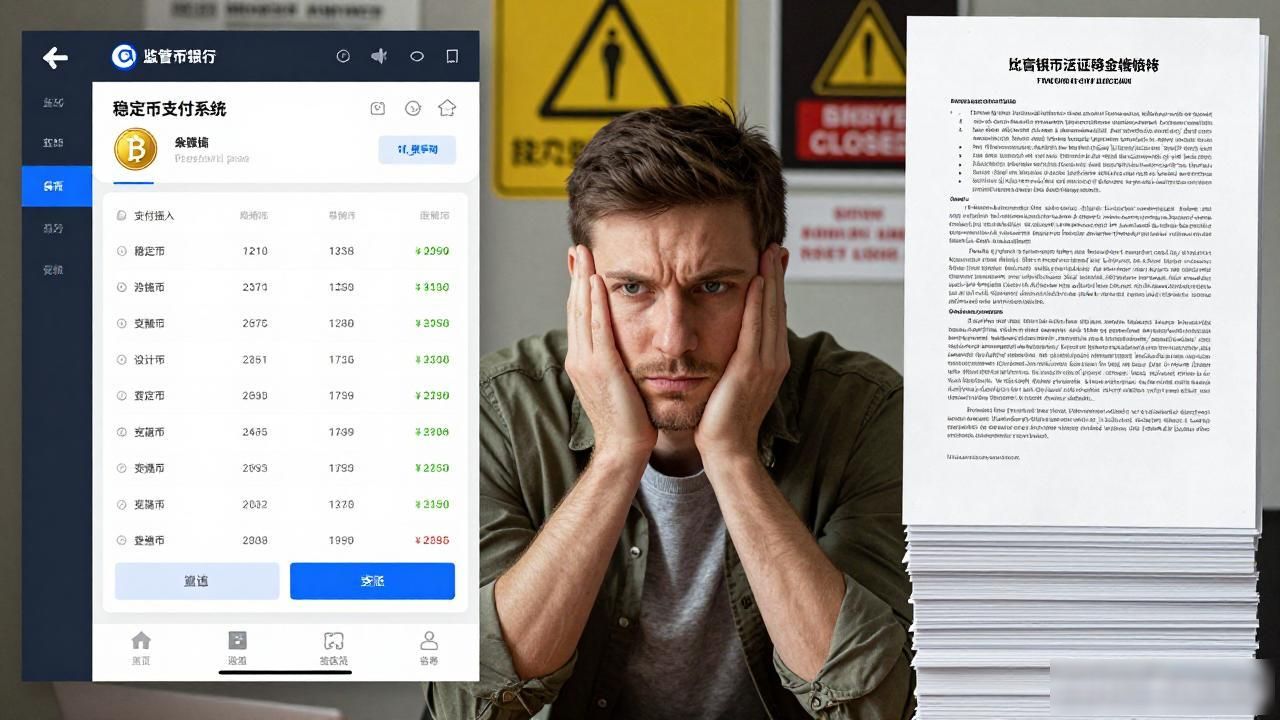
Task: Click the value 1210 in 稳定币 row
Action: 255,251
